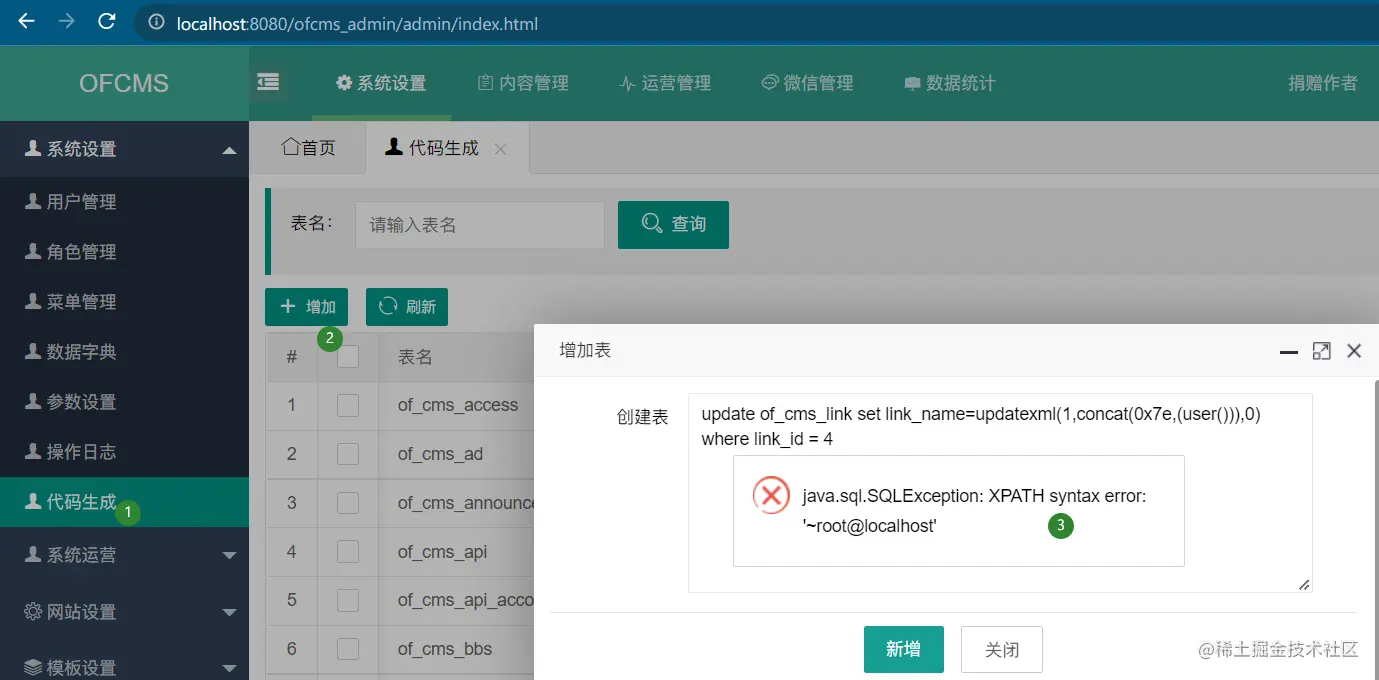This screenshot has height=680, width=1379.
Task: Click inside the 创建表 SQL textarea
Action: [1000, 493]
